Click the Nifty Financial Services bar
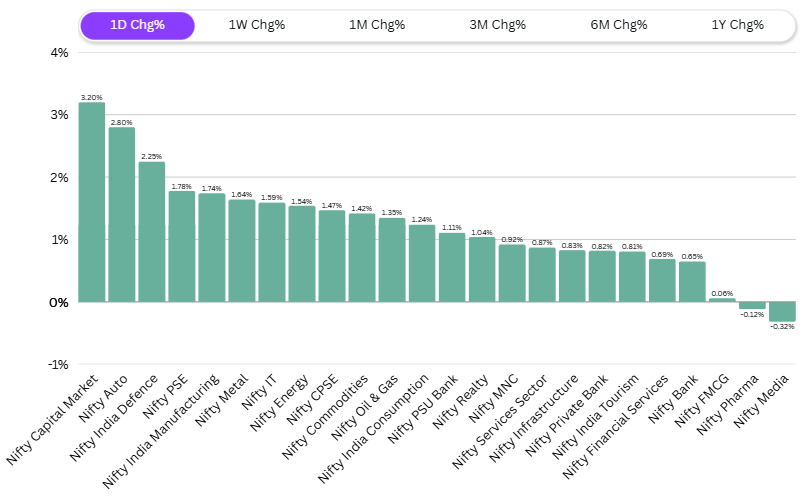Image resolution: width=808 pixels, height=502 pixels. tap(662, 280)
